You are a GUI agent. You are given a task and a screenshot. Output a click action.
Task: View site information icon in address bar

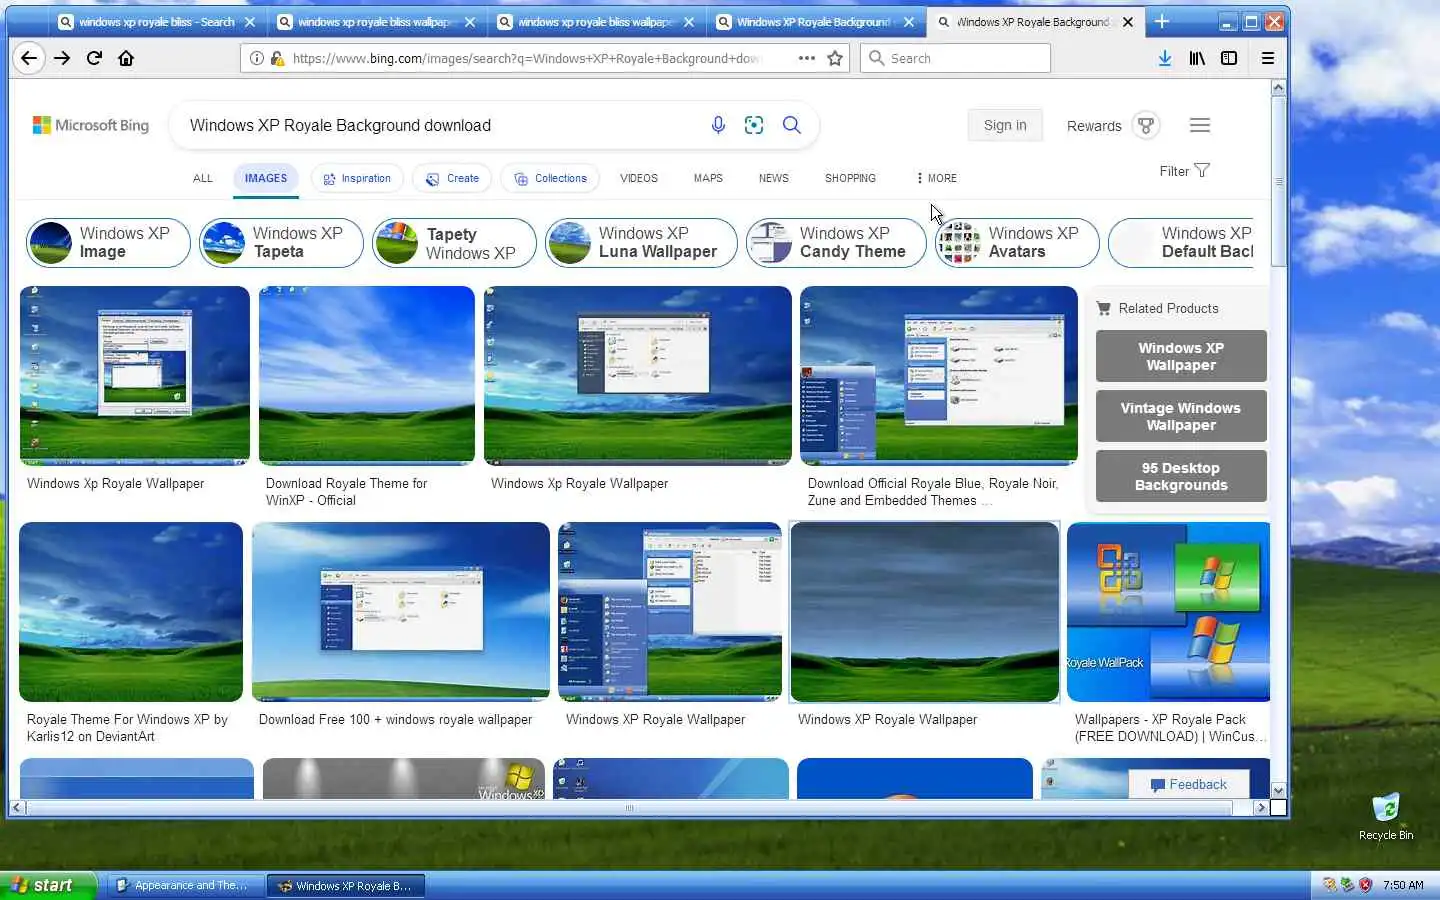coord(257,58)
